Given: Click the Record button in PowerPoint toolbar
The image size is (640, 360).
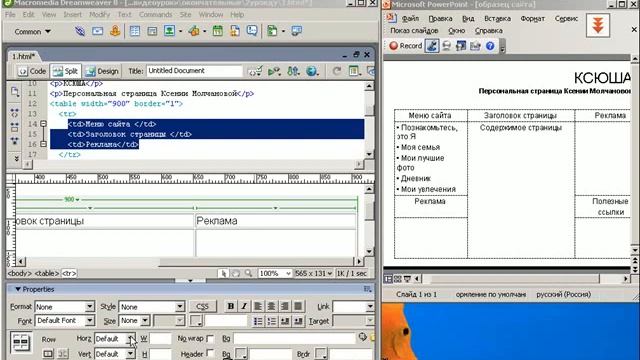Looking at the screenshot, I should (x=405, y=46).
